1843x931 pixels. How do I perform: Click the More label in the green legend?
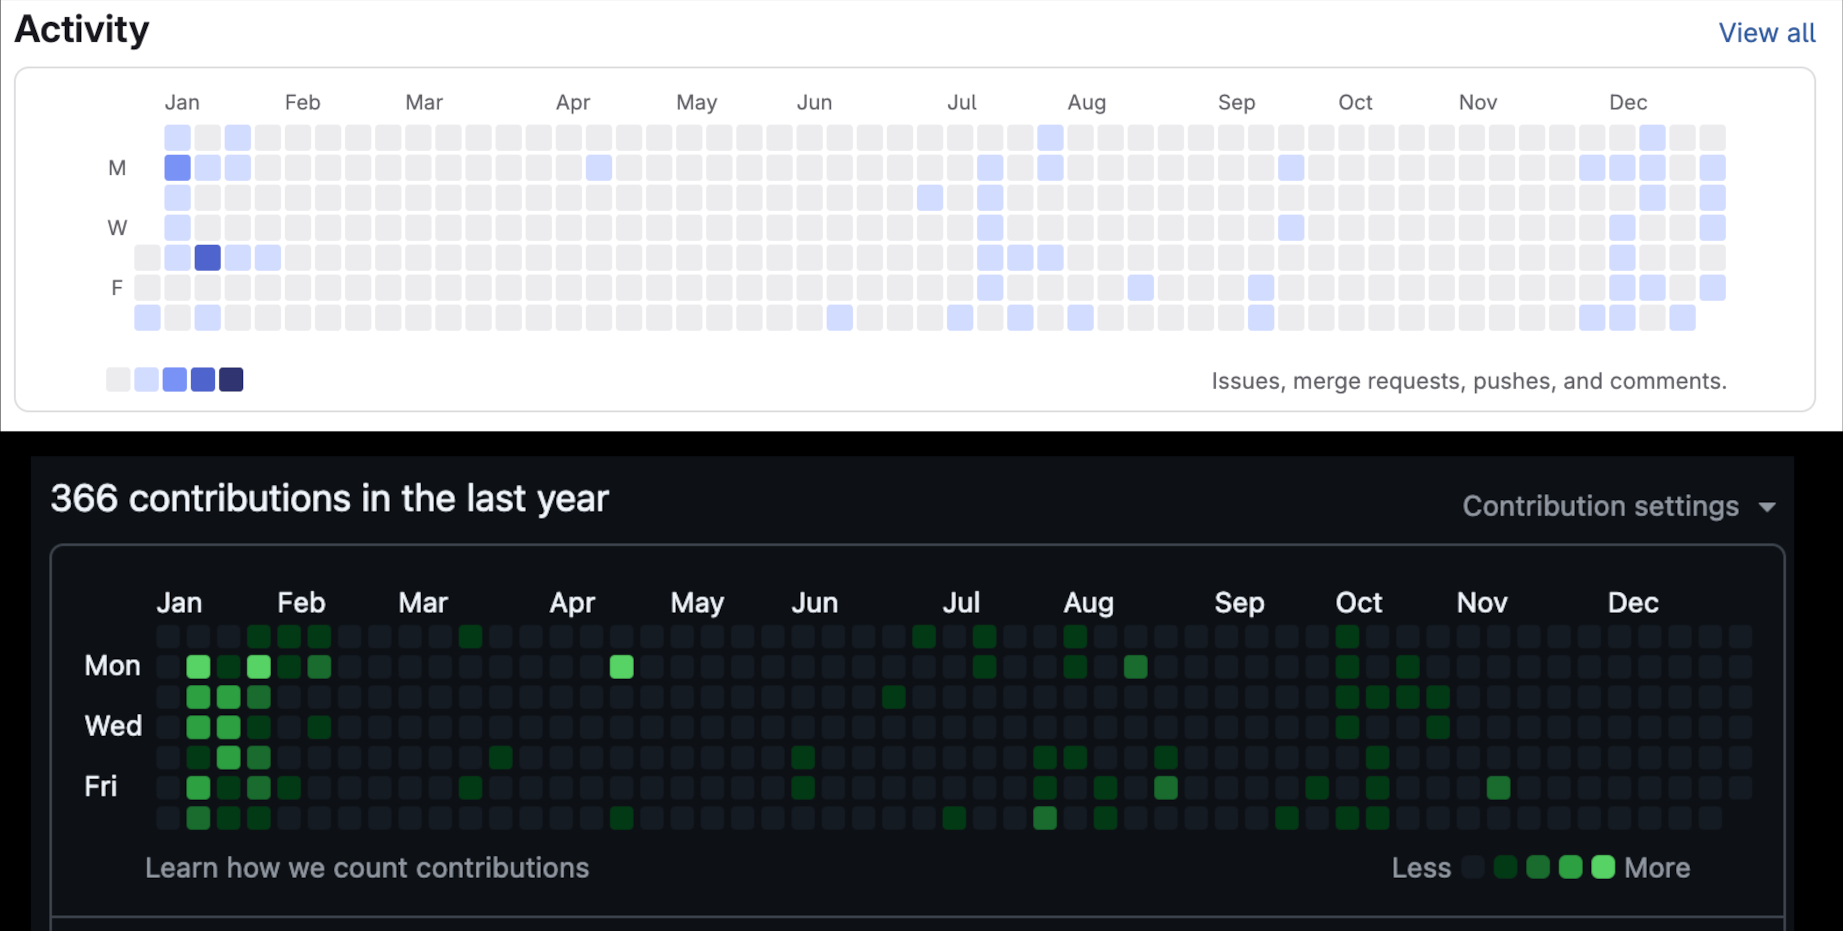tap(1656, 868)
